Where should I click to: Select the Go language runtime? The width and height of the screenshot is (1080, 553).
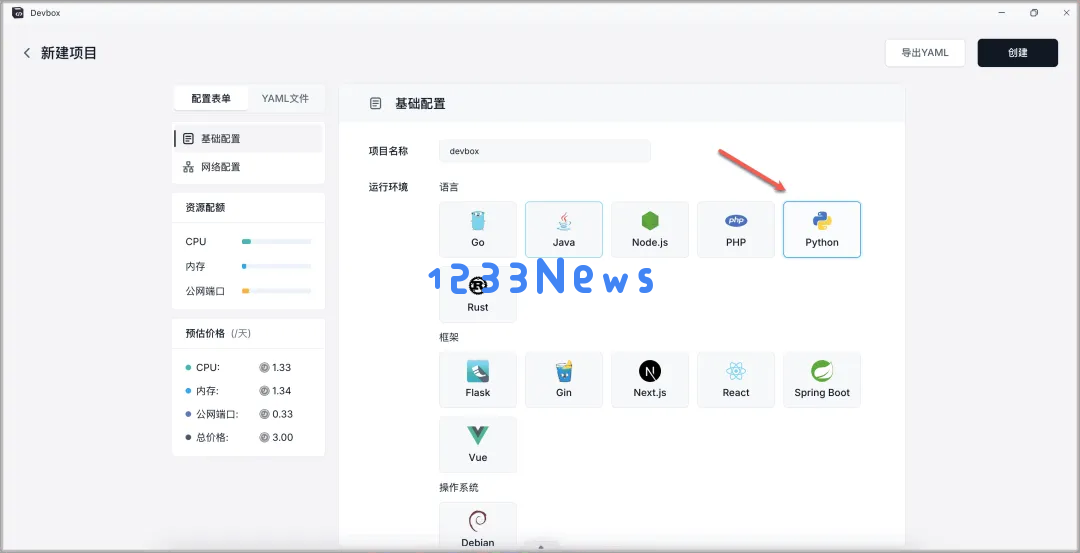click(478, 229)
